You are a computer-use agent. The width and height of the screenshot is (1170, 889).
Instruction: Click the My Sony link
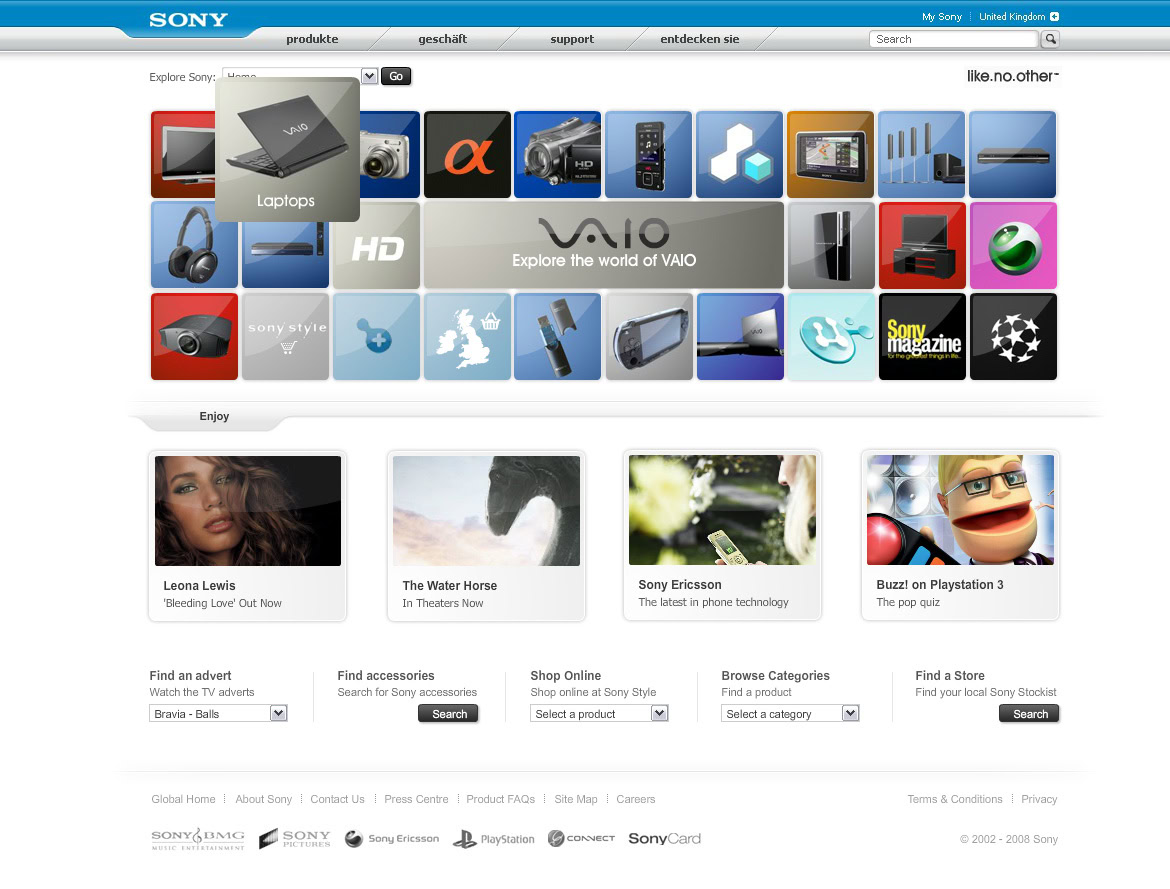942,16
